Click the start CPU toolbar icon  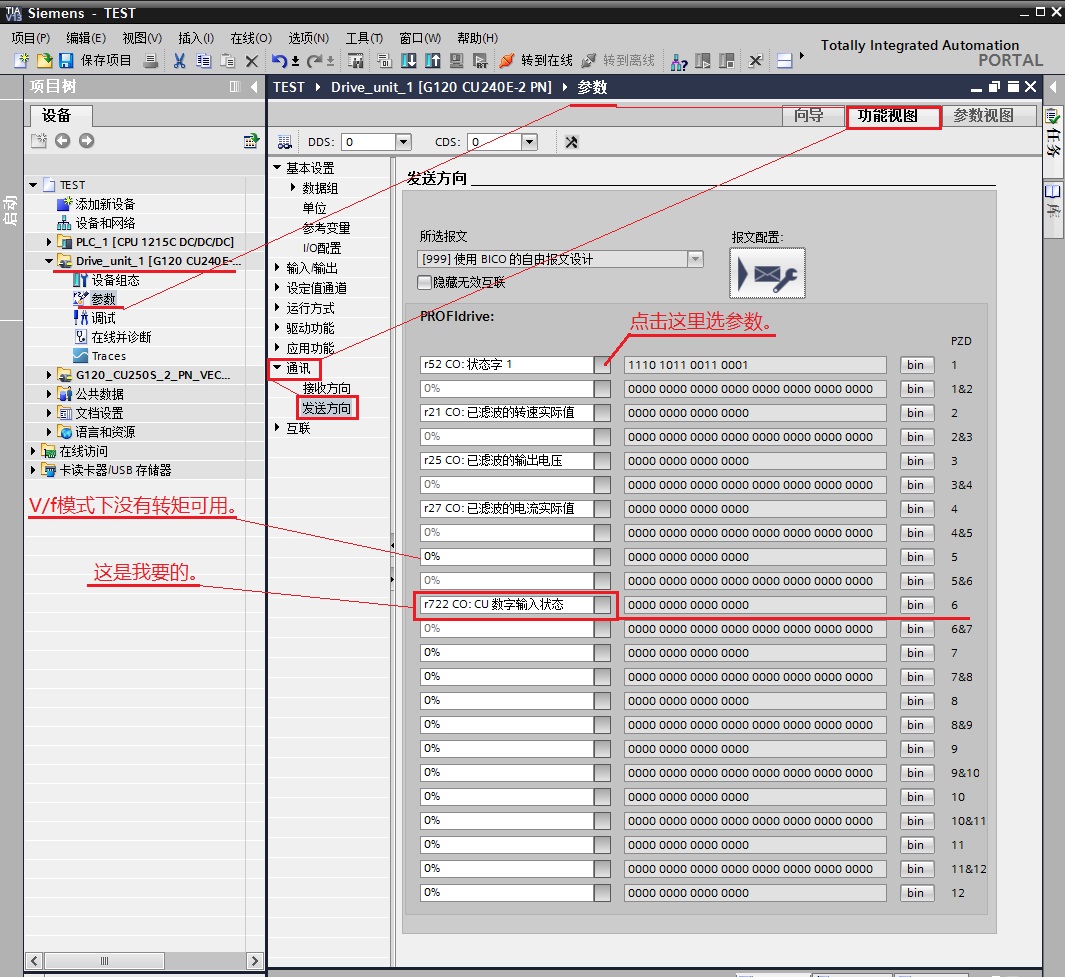(x=703, y=61)
